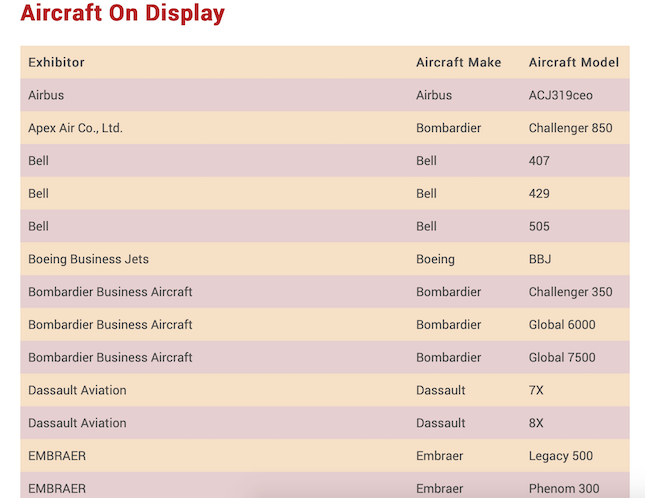Select the Airbus exhibitor cell
This screenshot has height=498, width=645.
(x=46, y=95)
